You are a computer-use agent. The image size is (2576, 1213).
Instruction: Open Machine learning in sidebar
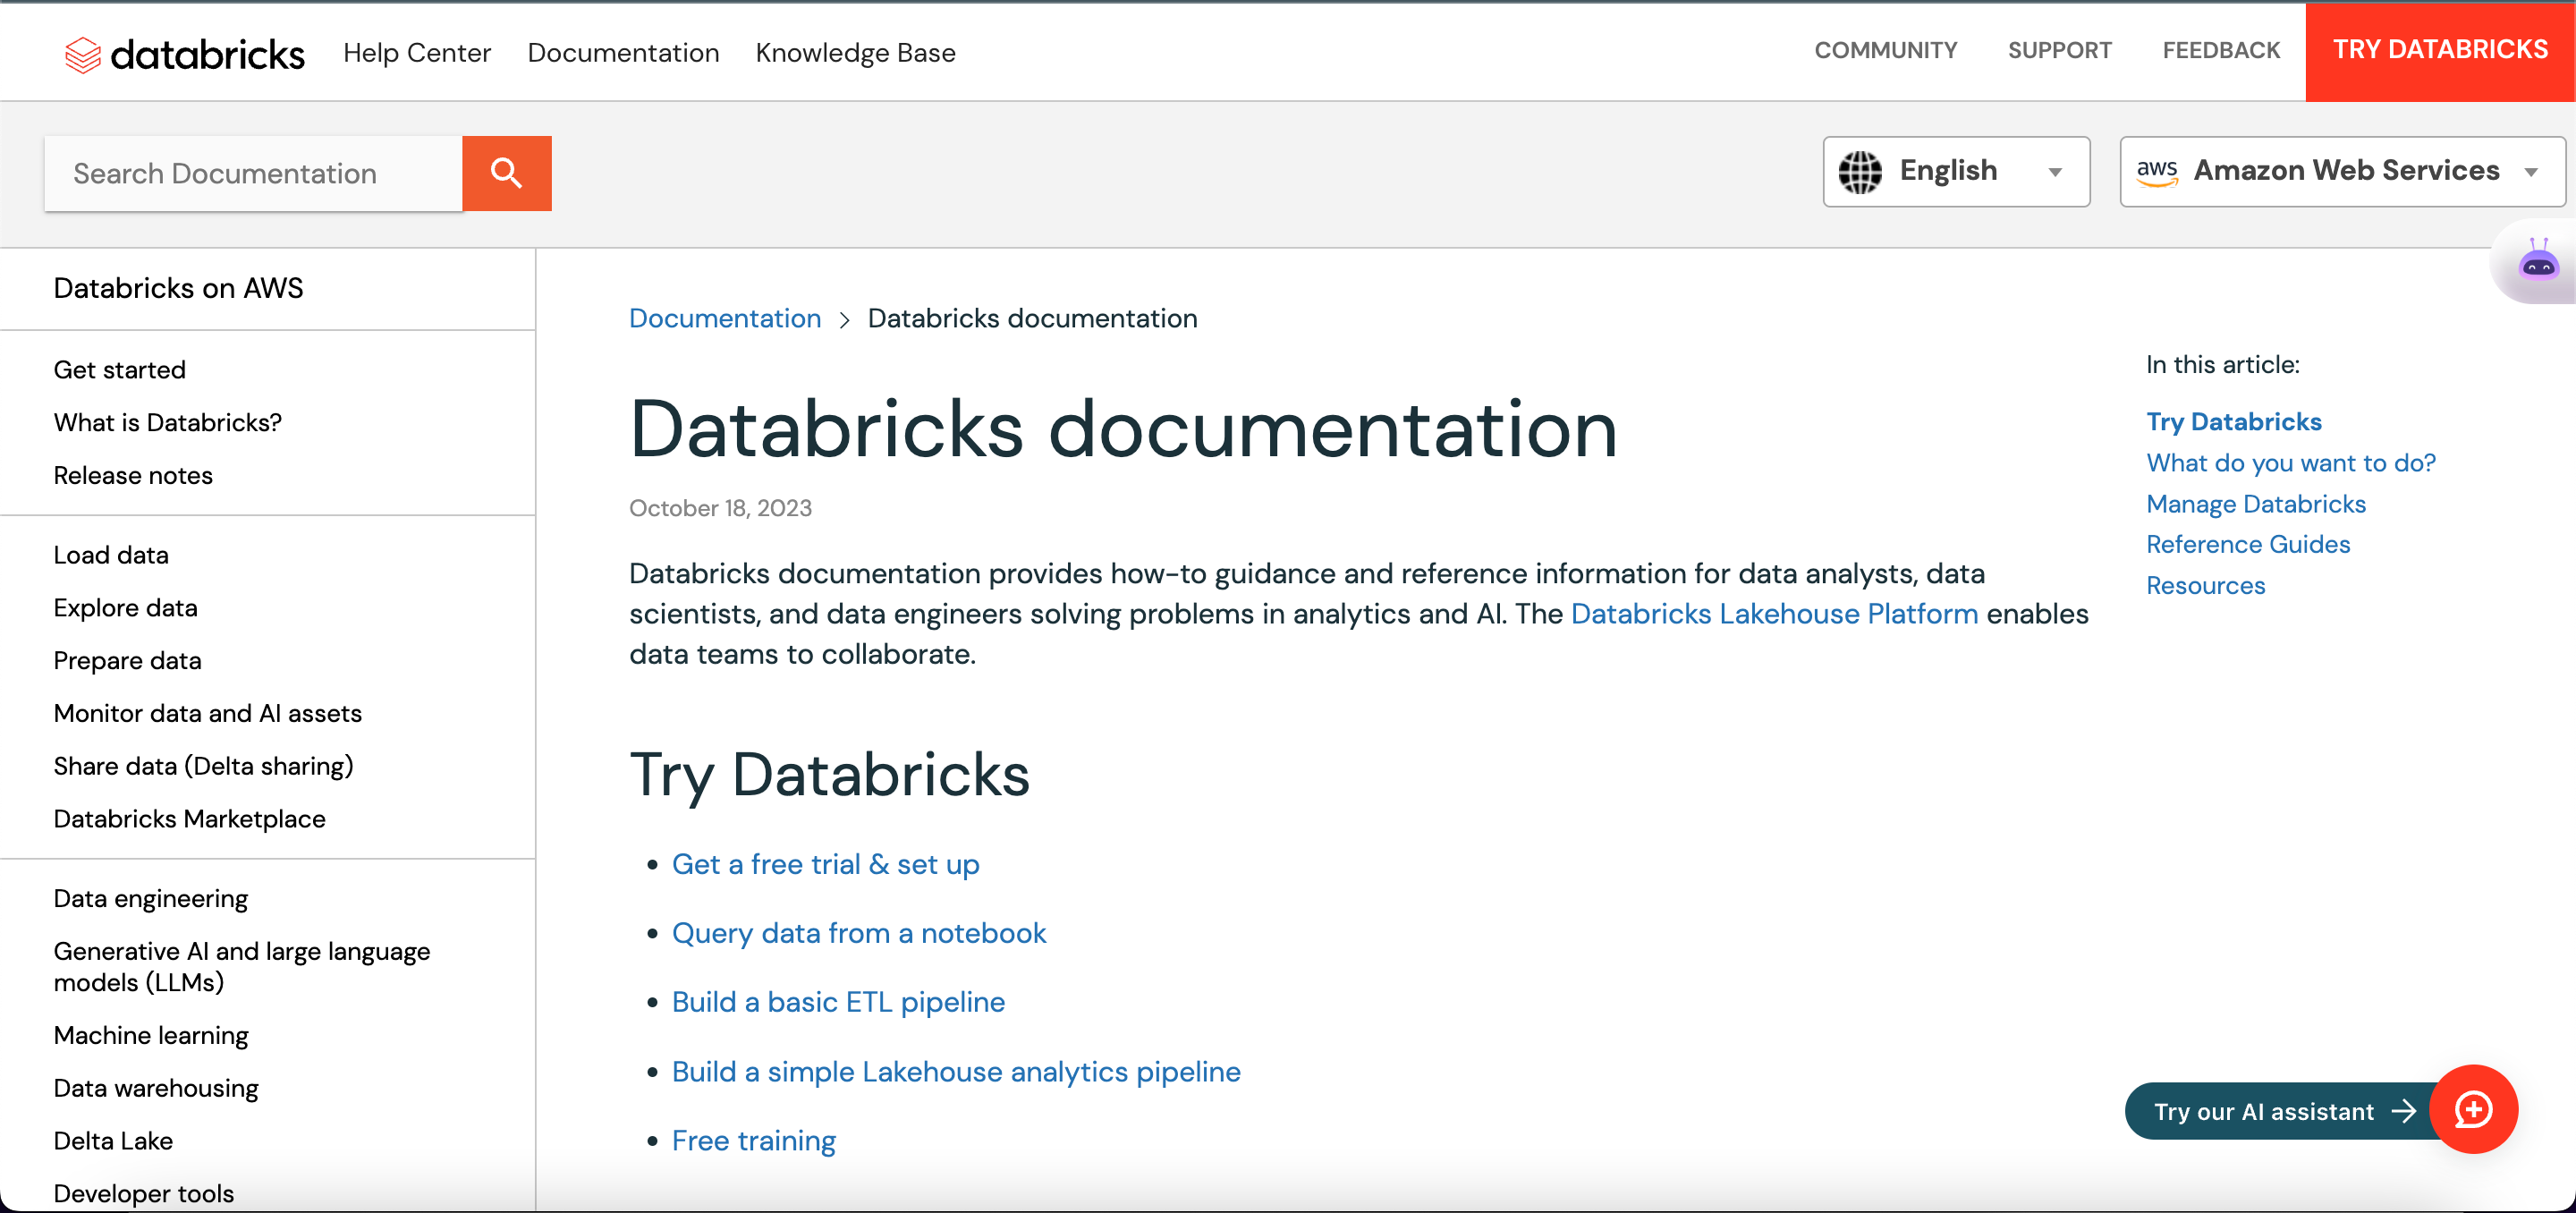pos(151,1036)
